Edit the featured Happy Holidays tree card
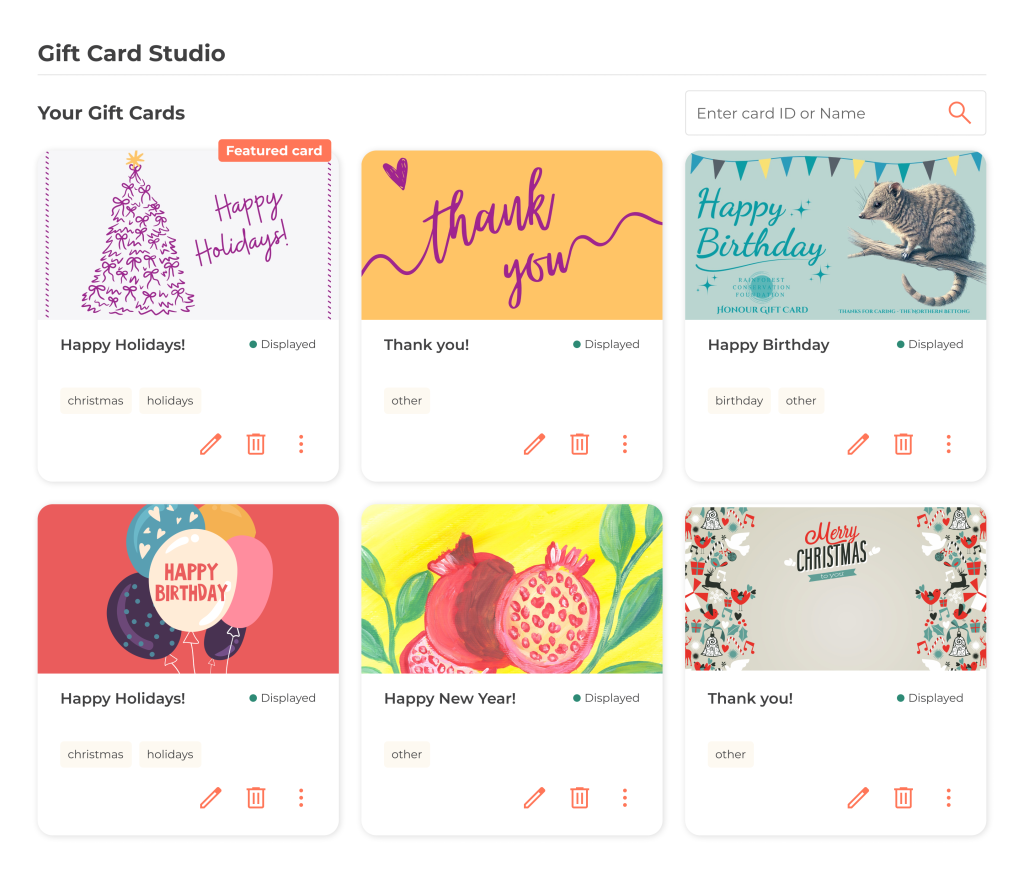This screenshot has width=1024, height=873. [x=210, y=444]
